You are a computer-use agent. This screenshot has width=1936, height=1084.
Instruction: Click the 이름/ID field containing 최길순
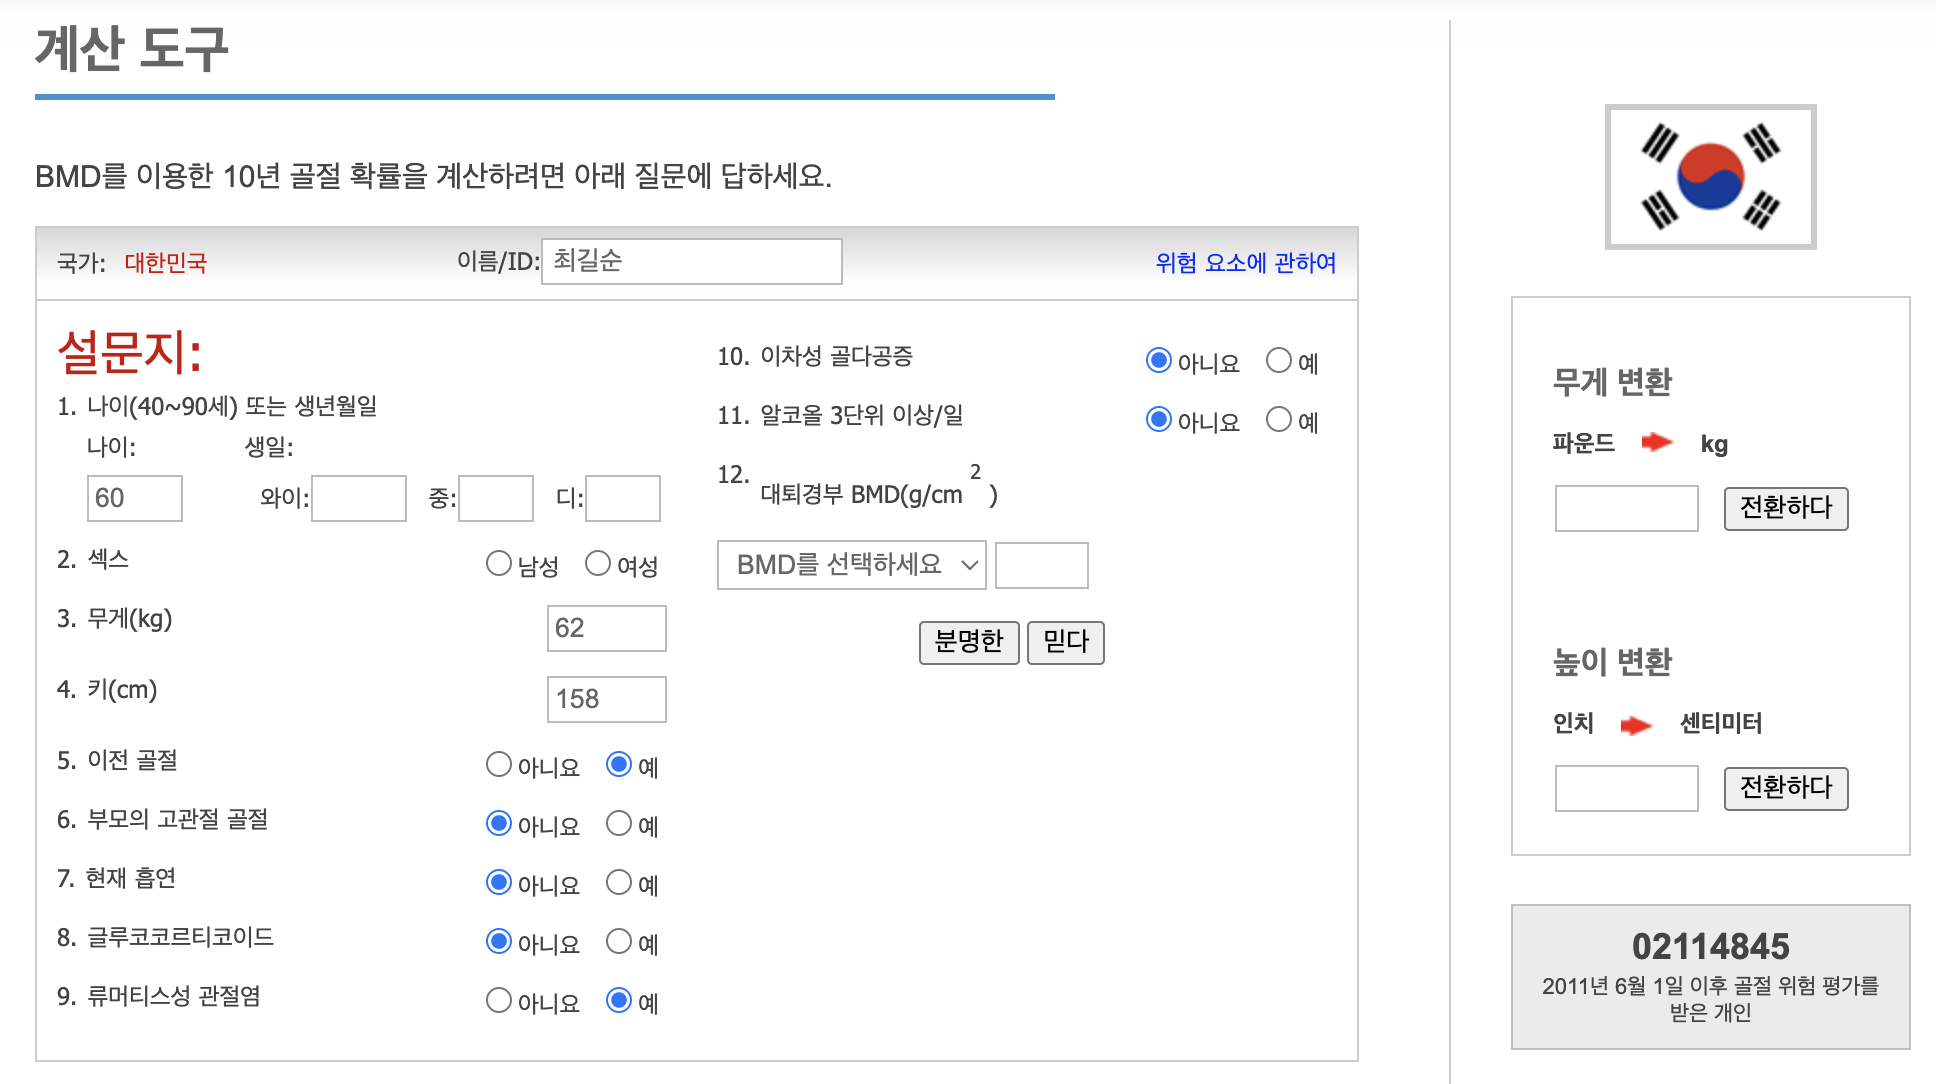(691, 261)
